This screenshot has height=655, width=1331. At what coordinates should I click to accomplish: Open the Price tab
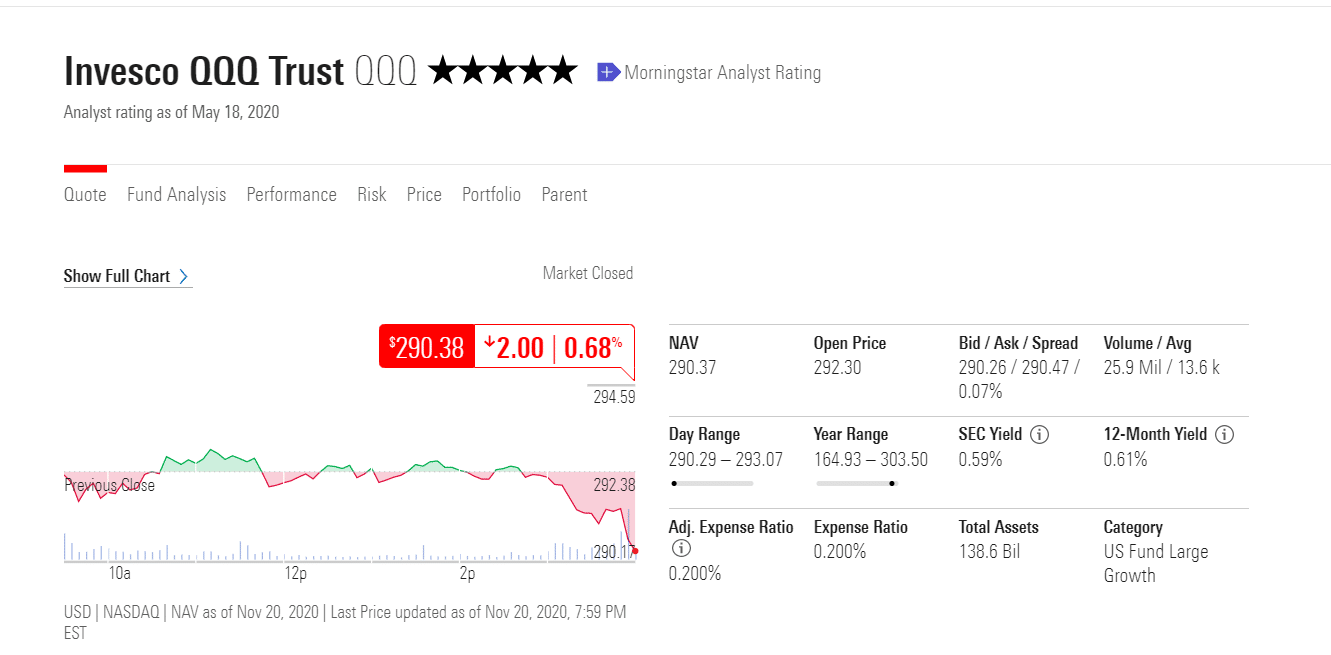(424, 195)
